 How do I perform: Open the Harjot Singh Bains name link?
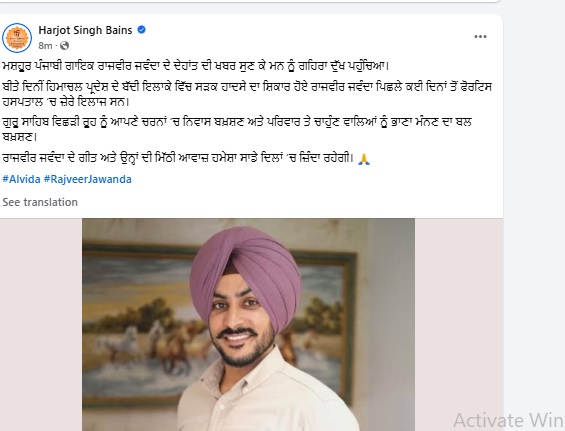(85, 30)
